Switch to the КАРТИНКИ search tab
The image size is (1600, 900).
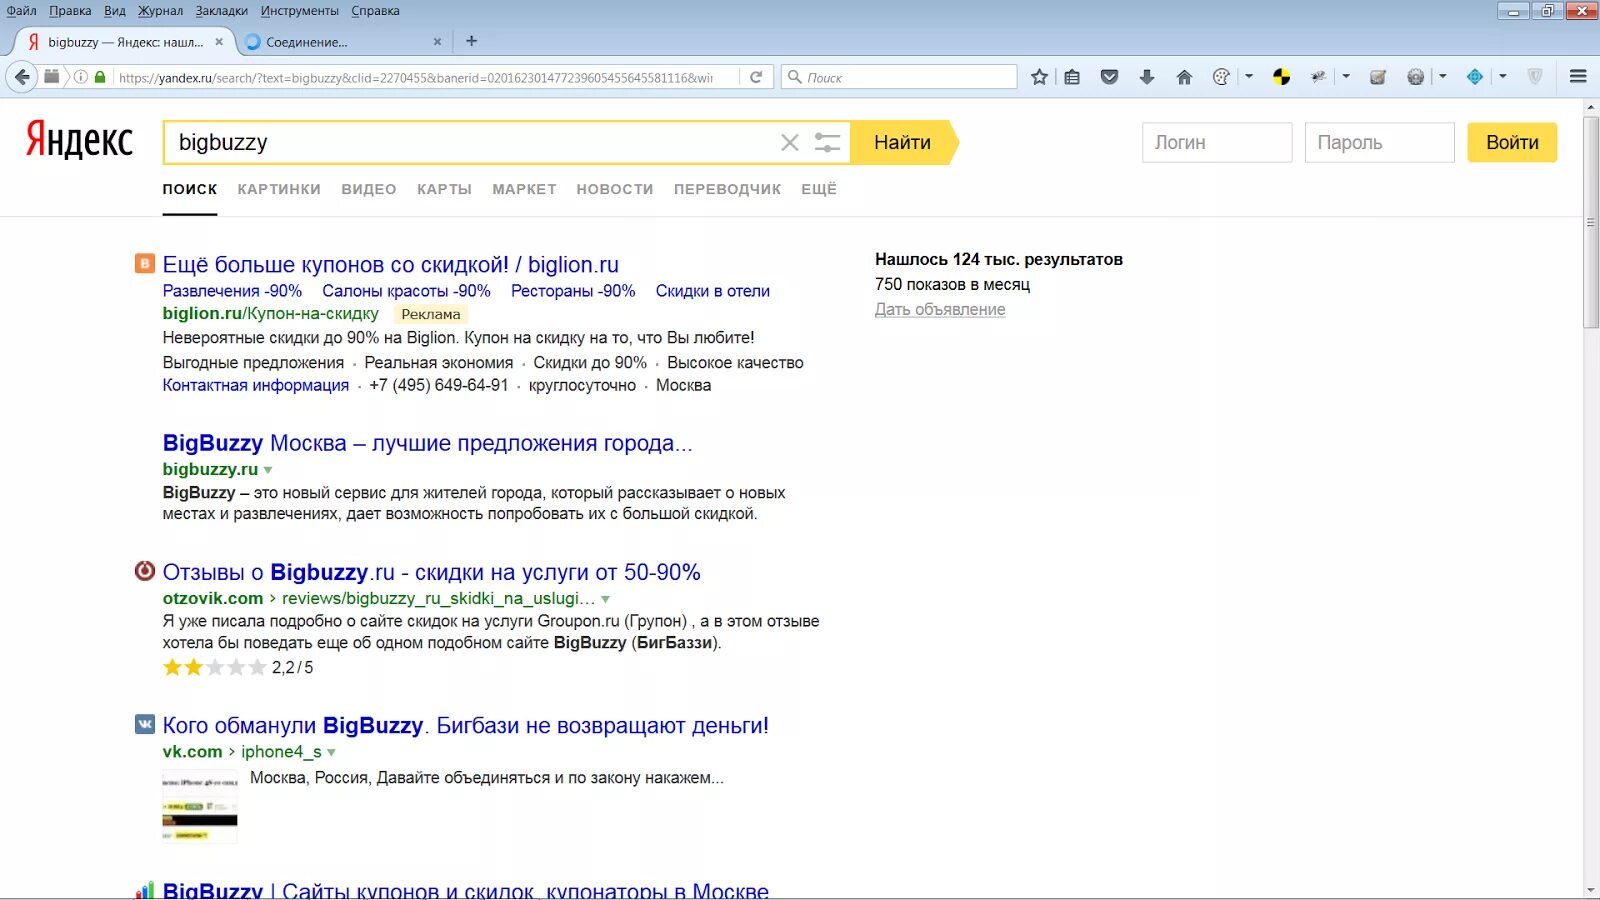(x=279, y=189)
